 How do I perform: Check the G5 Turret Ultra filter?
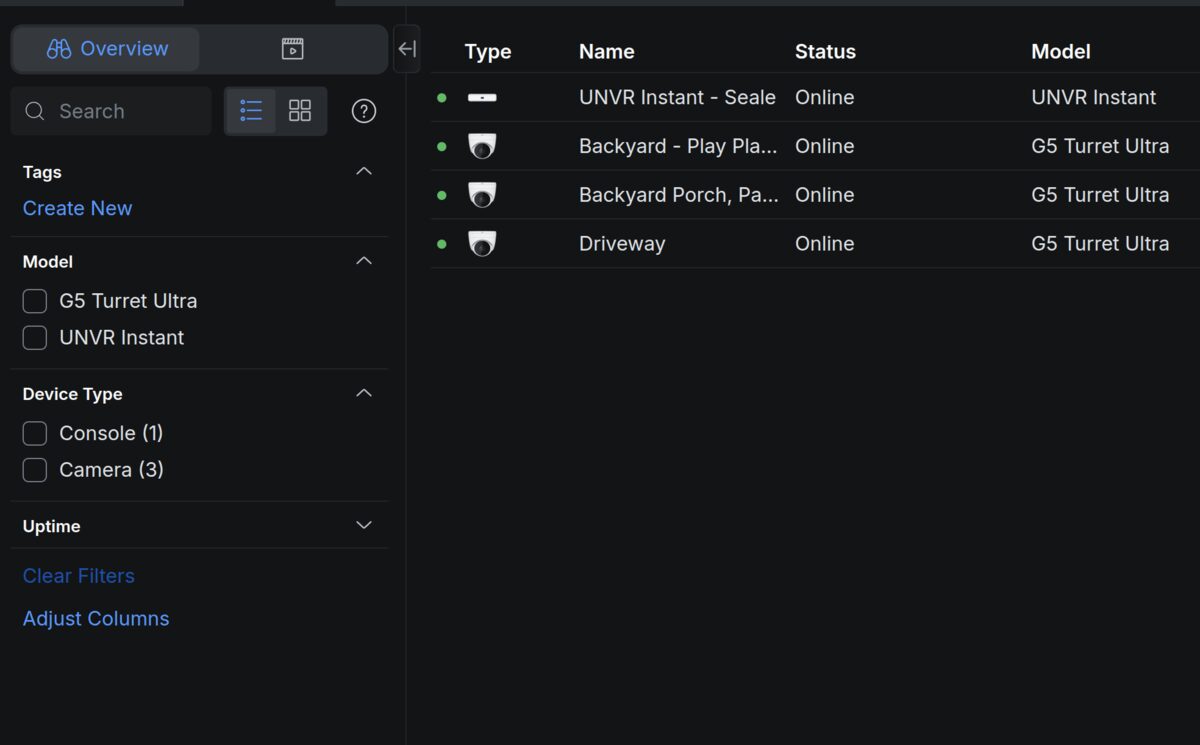(x=35, y=301)
